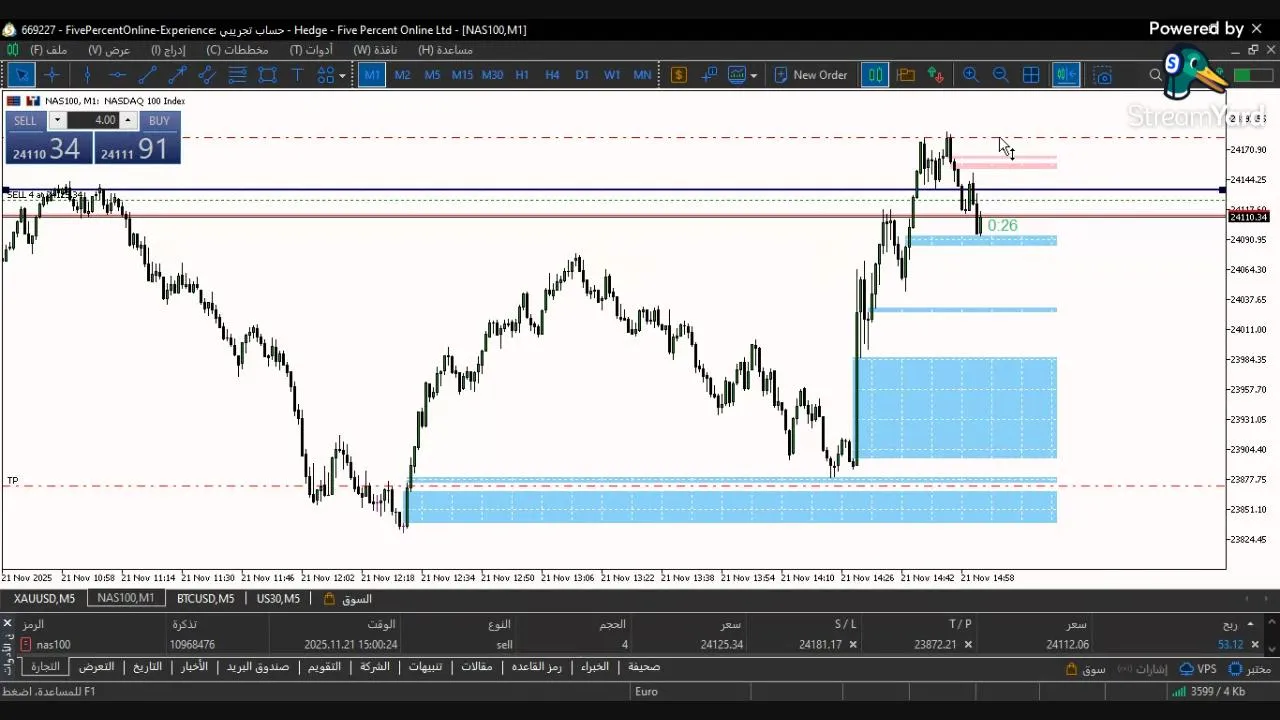The image size is (1280, 720).
Task: Toggle the one-click trading dollar icon
Action: tap(679, 75)
